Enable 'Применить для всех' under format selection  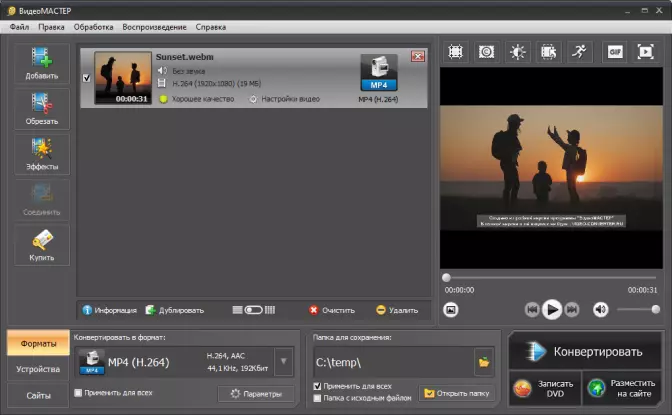tap(80, 393)
